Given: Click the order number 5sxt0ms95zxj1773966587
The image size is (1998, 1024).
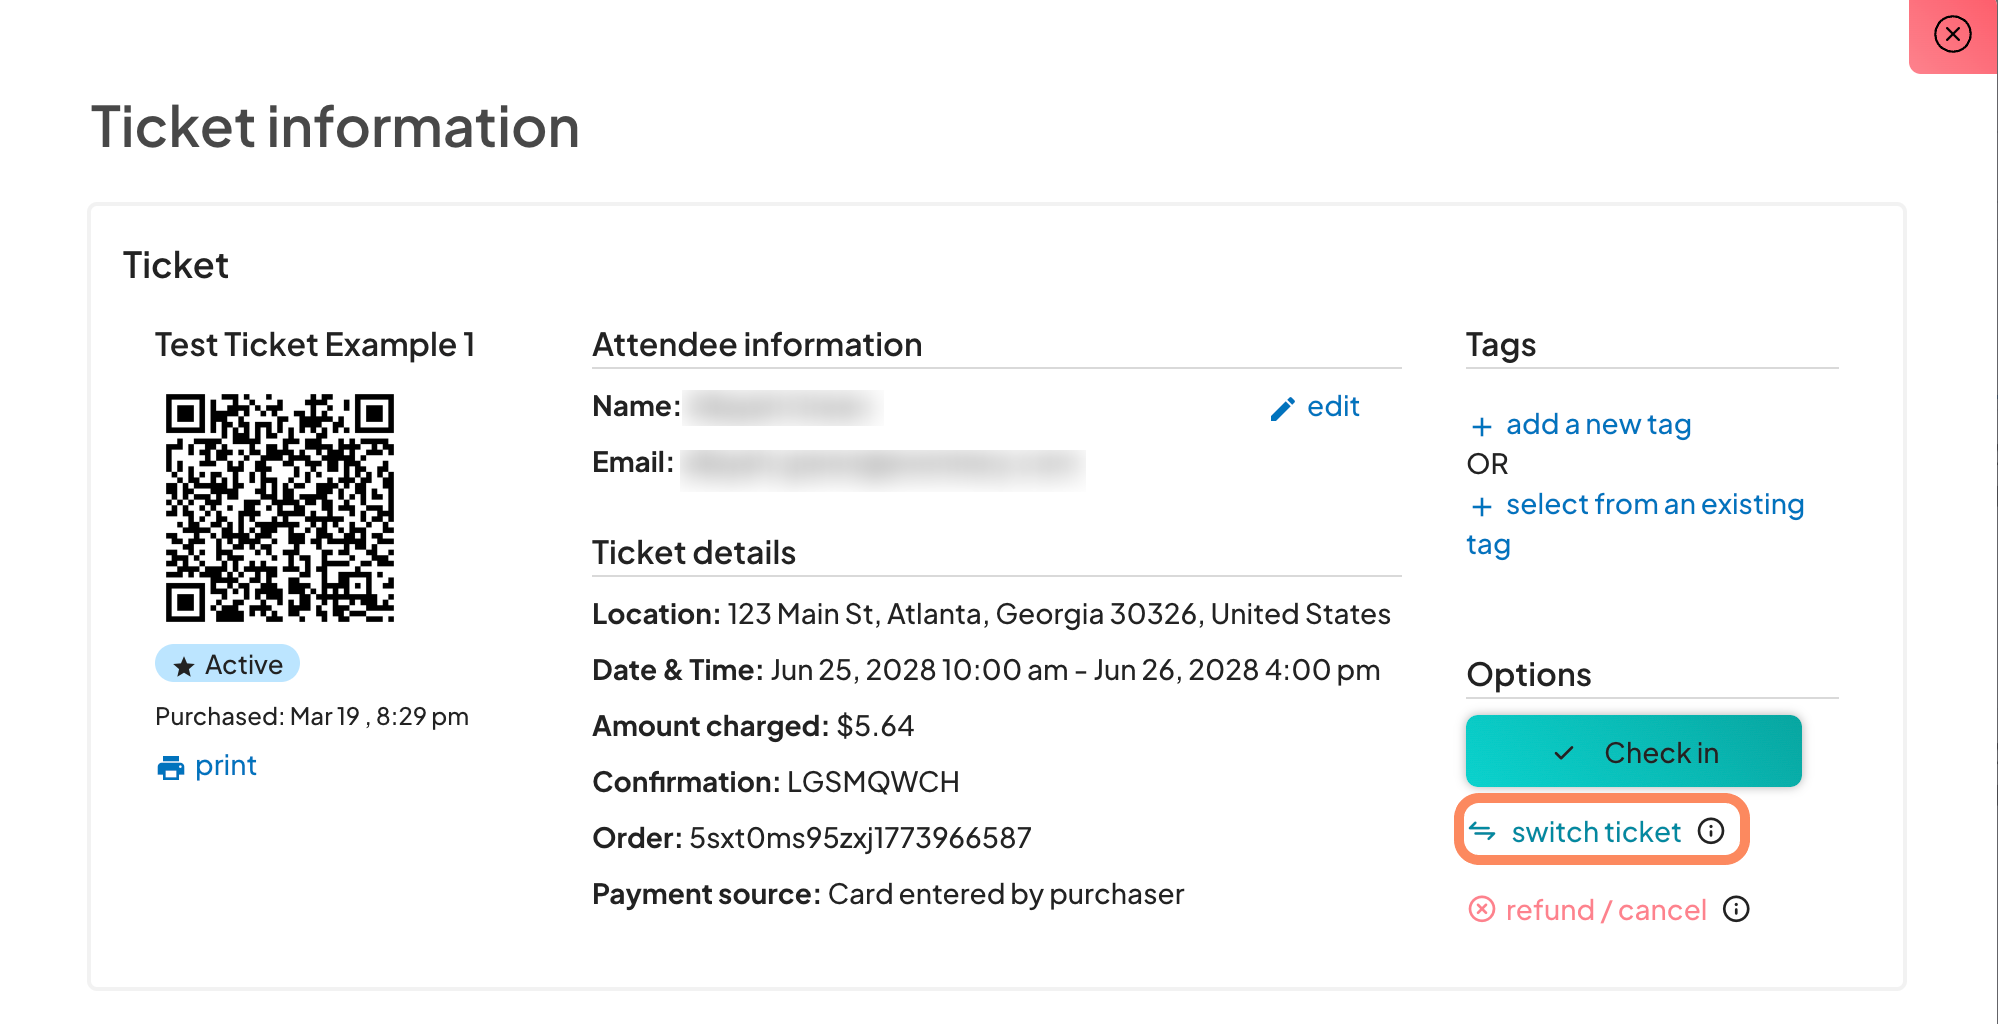Looking at the screenshot, I should pyautogui.click(x=860, y=838).
